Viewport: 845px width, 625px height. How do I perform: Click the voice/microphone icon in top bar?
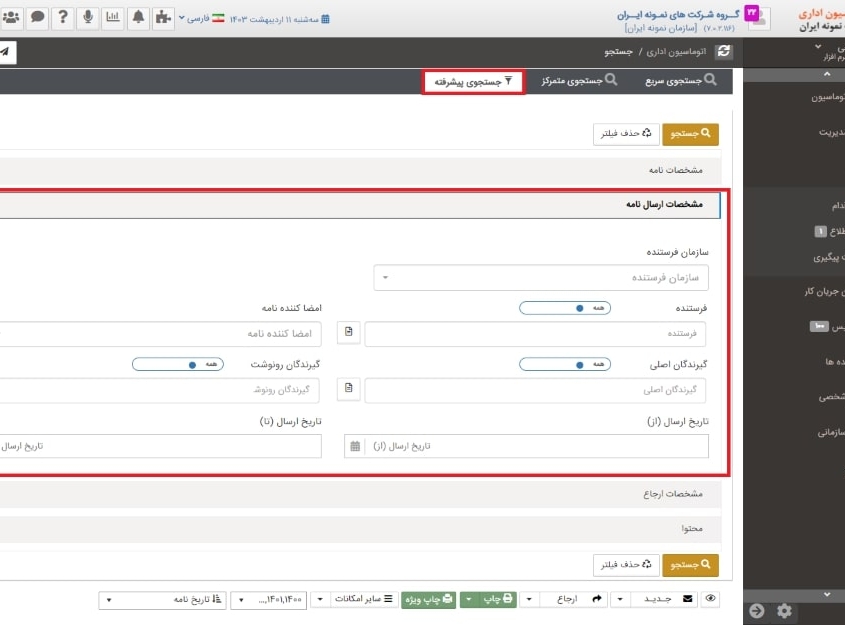pyautogui.click(x=88, y=16)
